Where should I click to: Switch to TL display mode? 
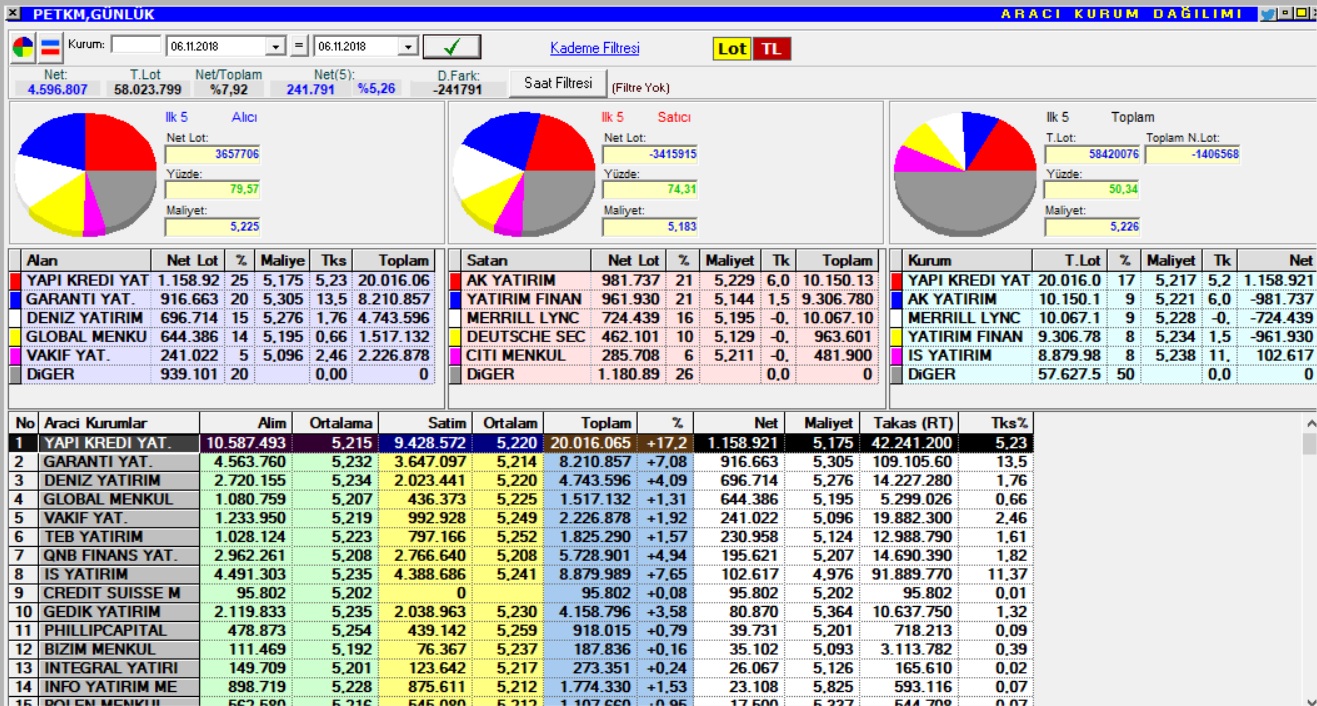click(x=771, y=49)
